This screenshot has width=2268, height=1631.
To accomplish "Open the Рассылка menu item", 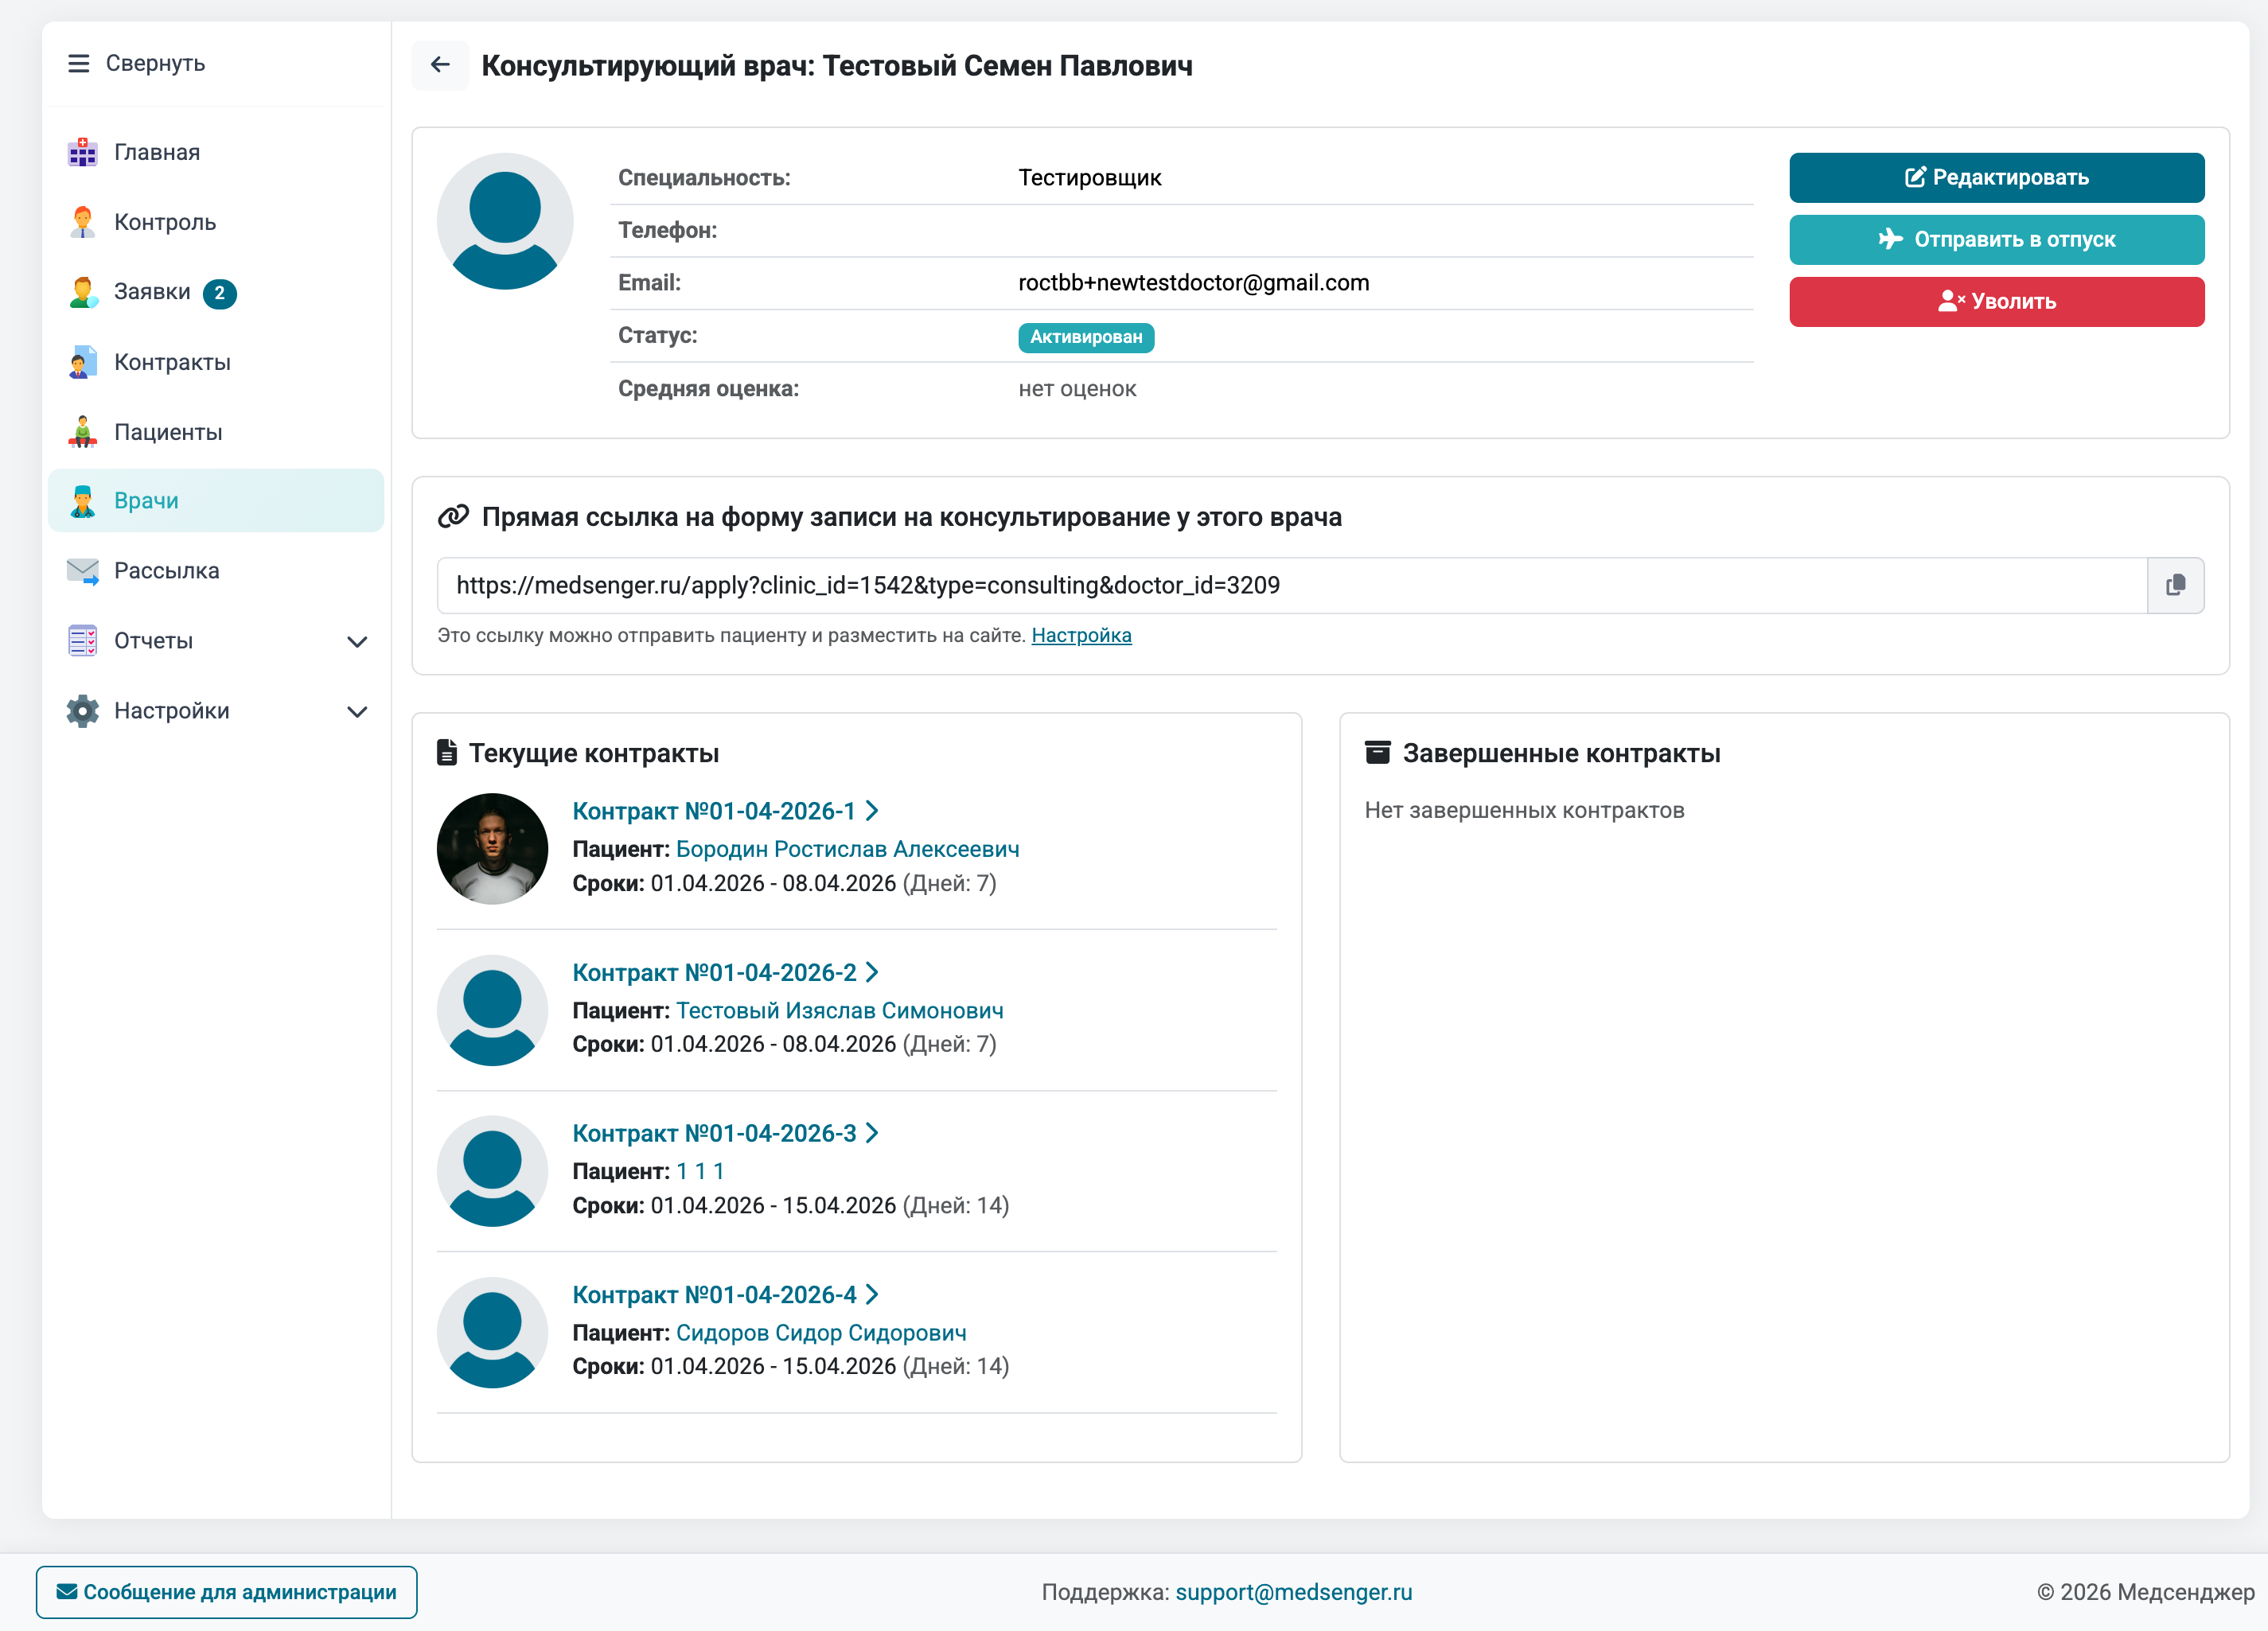I will 216,571.
